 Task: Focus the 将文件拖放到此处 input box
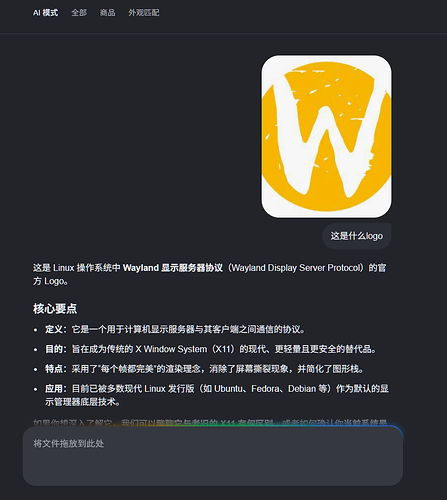[x=213, y=456]
